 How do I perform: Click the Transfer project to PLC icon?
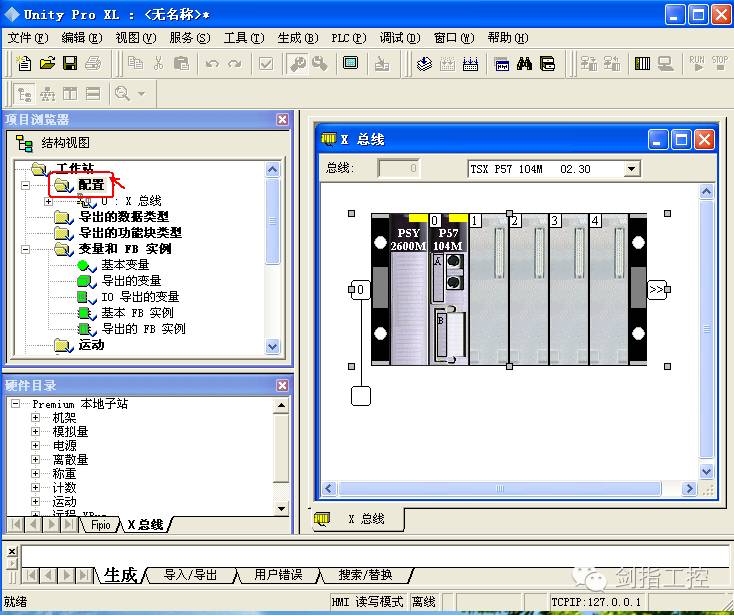tap(588, 63)
